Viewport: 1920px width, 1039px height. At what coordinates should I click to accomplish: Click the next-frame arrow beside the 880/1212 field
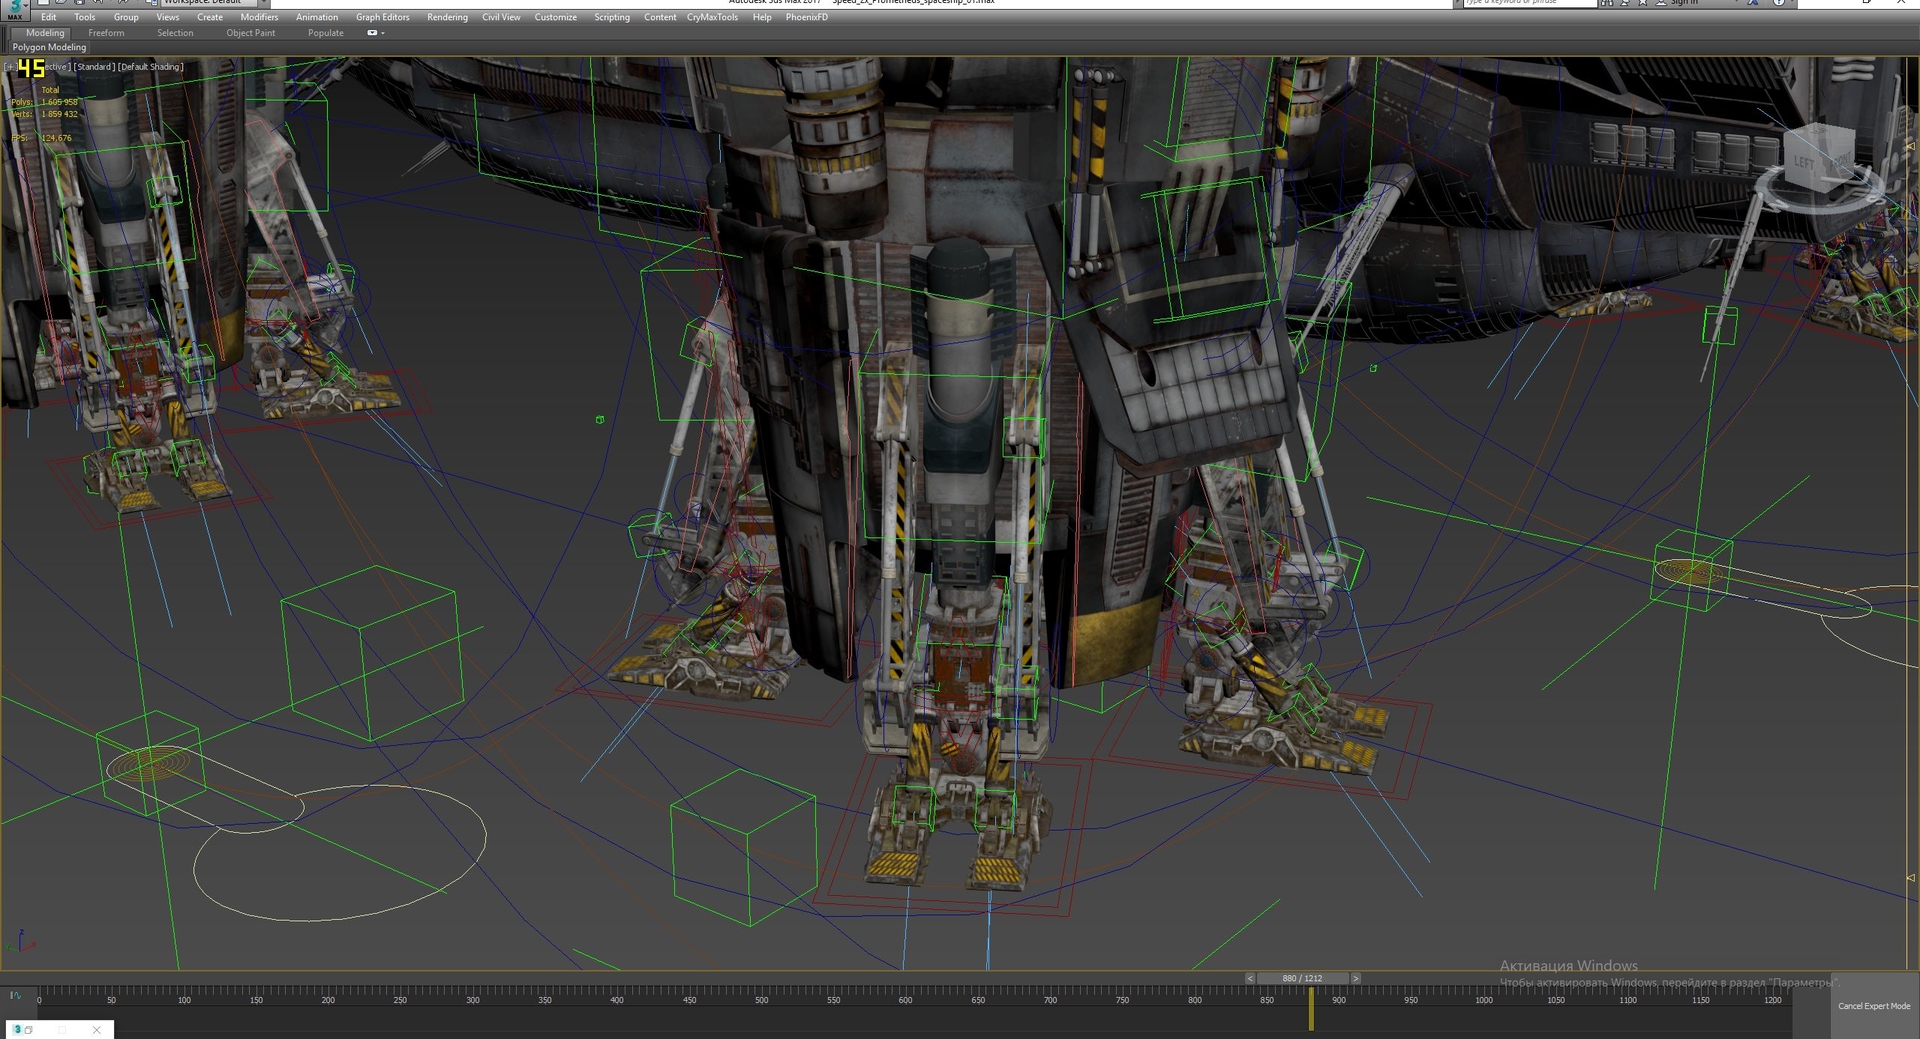coord(1356,977)
